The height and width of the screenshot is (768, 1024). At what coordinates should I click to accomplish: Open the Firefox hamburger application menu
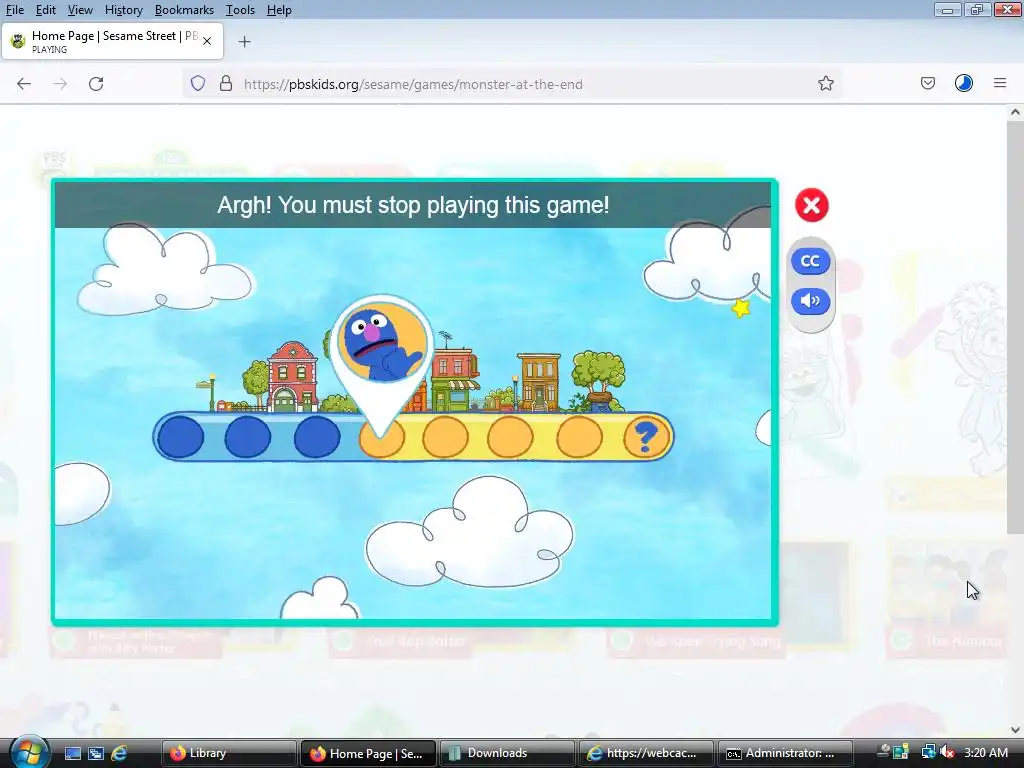1000,83
